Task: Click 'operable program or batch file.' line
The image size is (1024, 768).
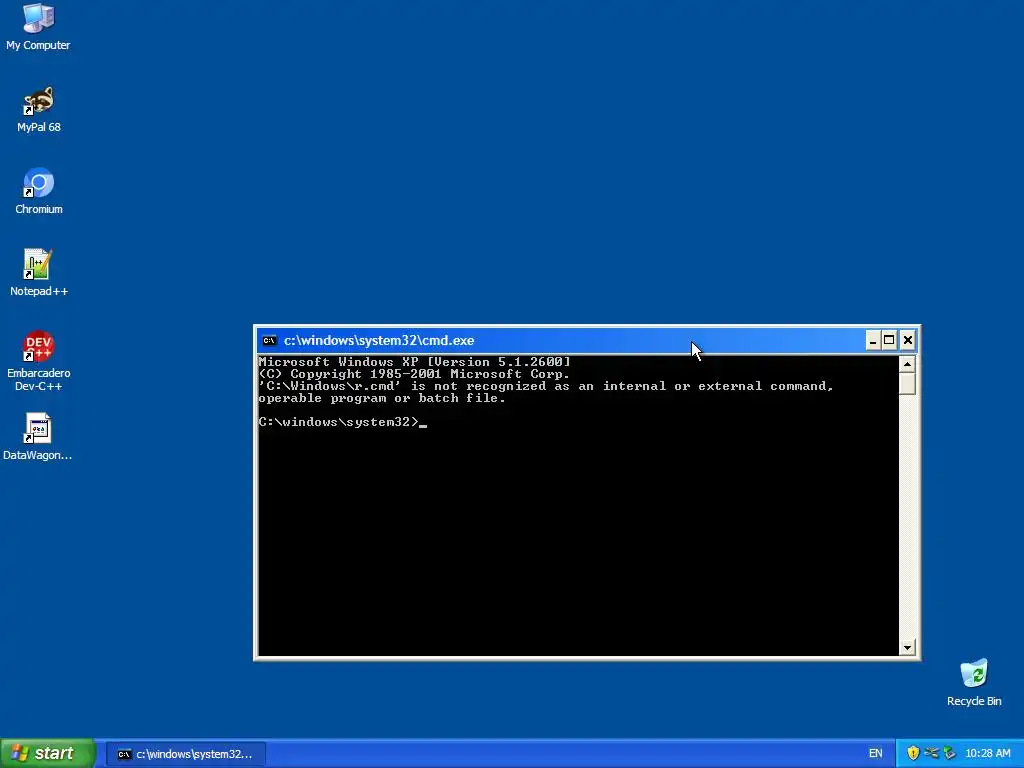Action: pos(382,398)
